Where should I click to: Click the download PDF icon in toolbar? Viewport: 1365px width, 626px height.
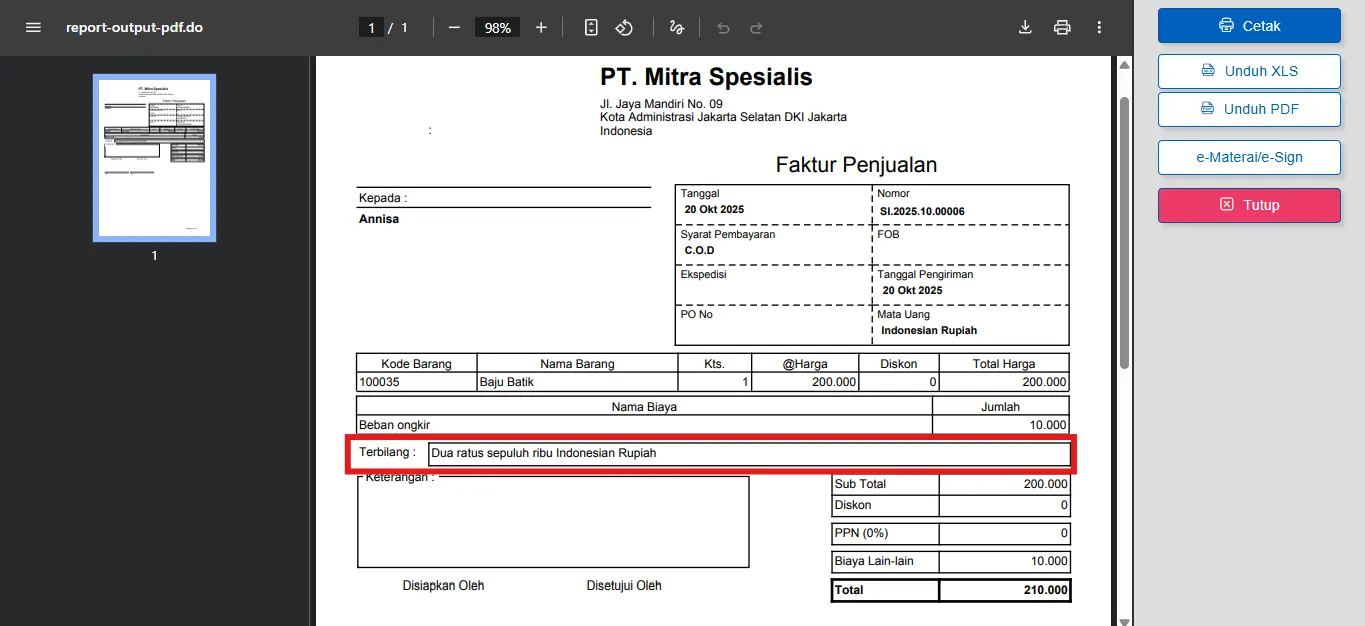[x=1024, y=27]
